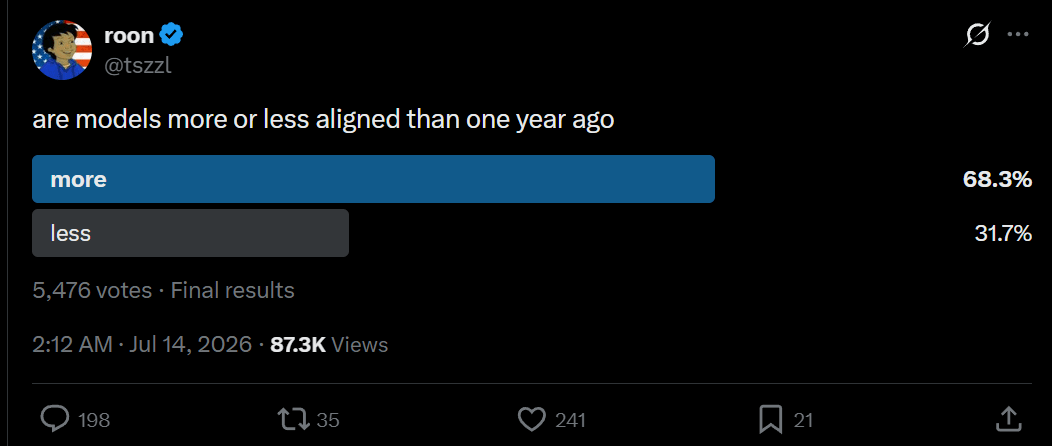This screenshot has height=446, width=1052.
Task: Open the three-dot more options menu
Action: point(1018,35)
